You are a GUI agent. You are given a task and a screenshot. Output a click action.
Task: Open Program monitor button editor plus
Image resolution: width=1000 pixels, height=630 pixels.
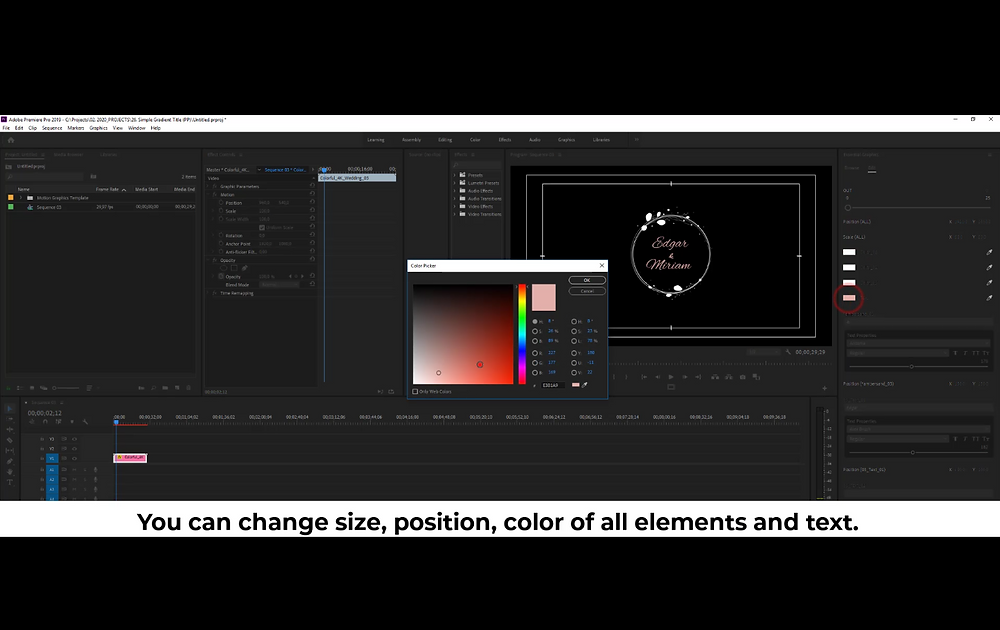click(825, 388)
